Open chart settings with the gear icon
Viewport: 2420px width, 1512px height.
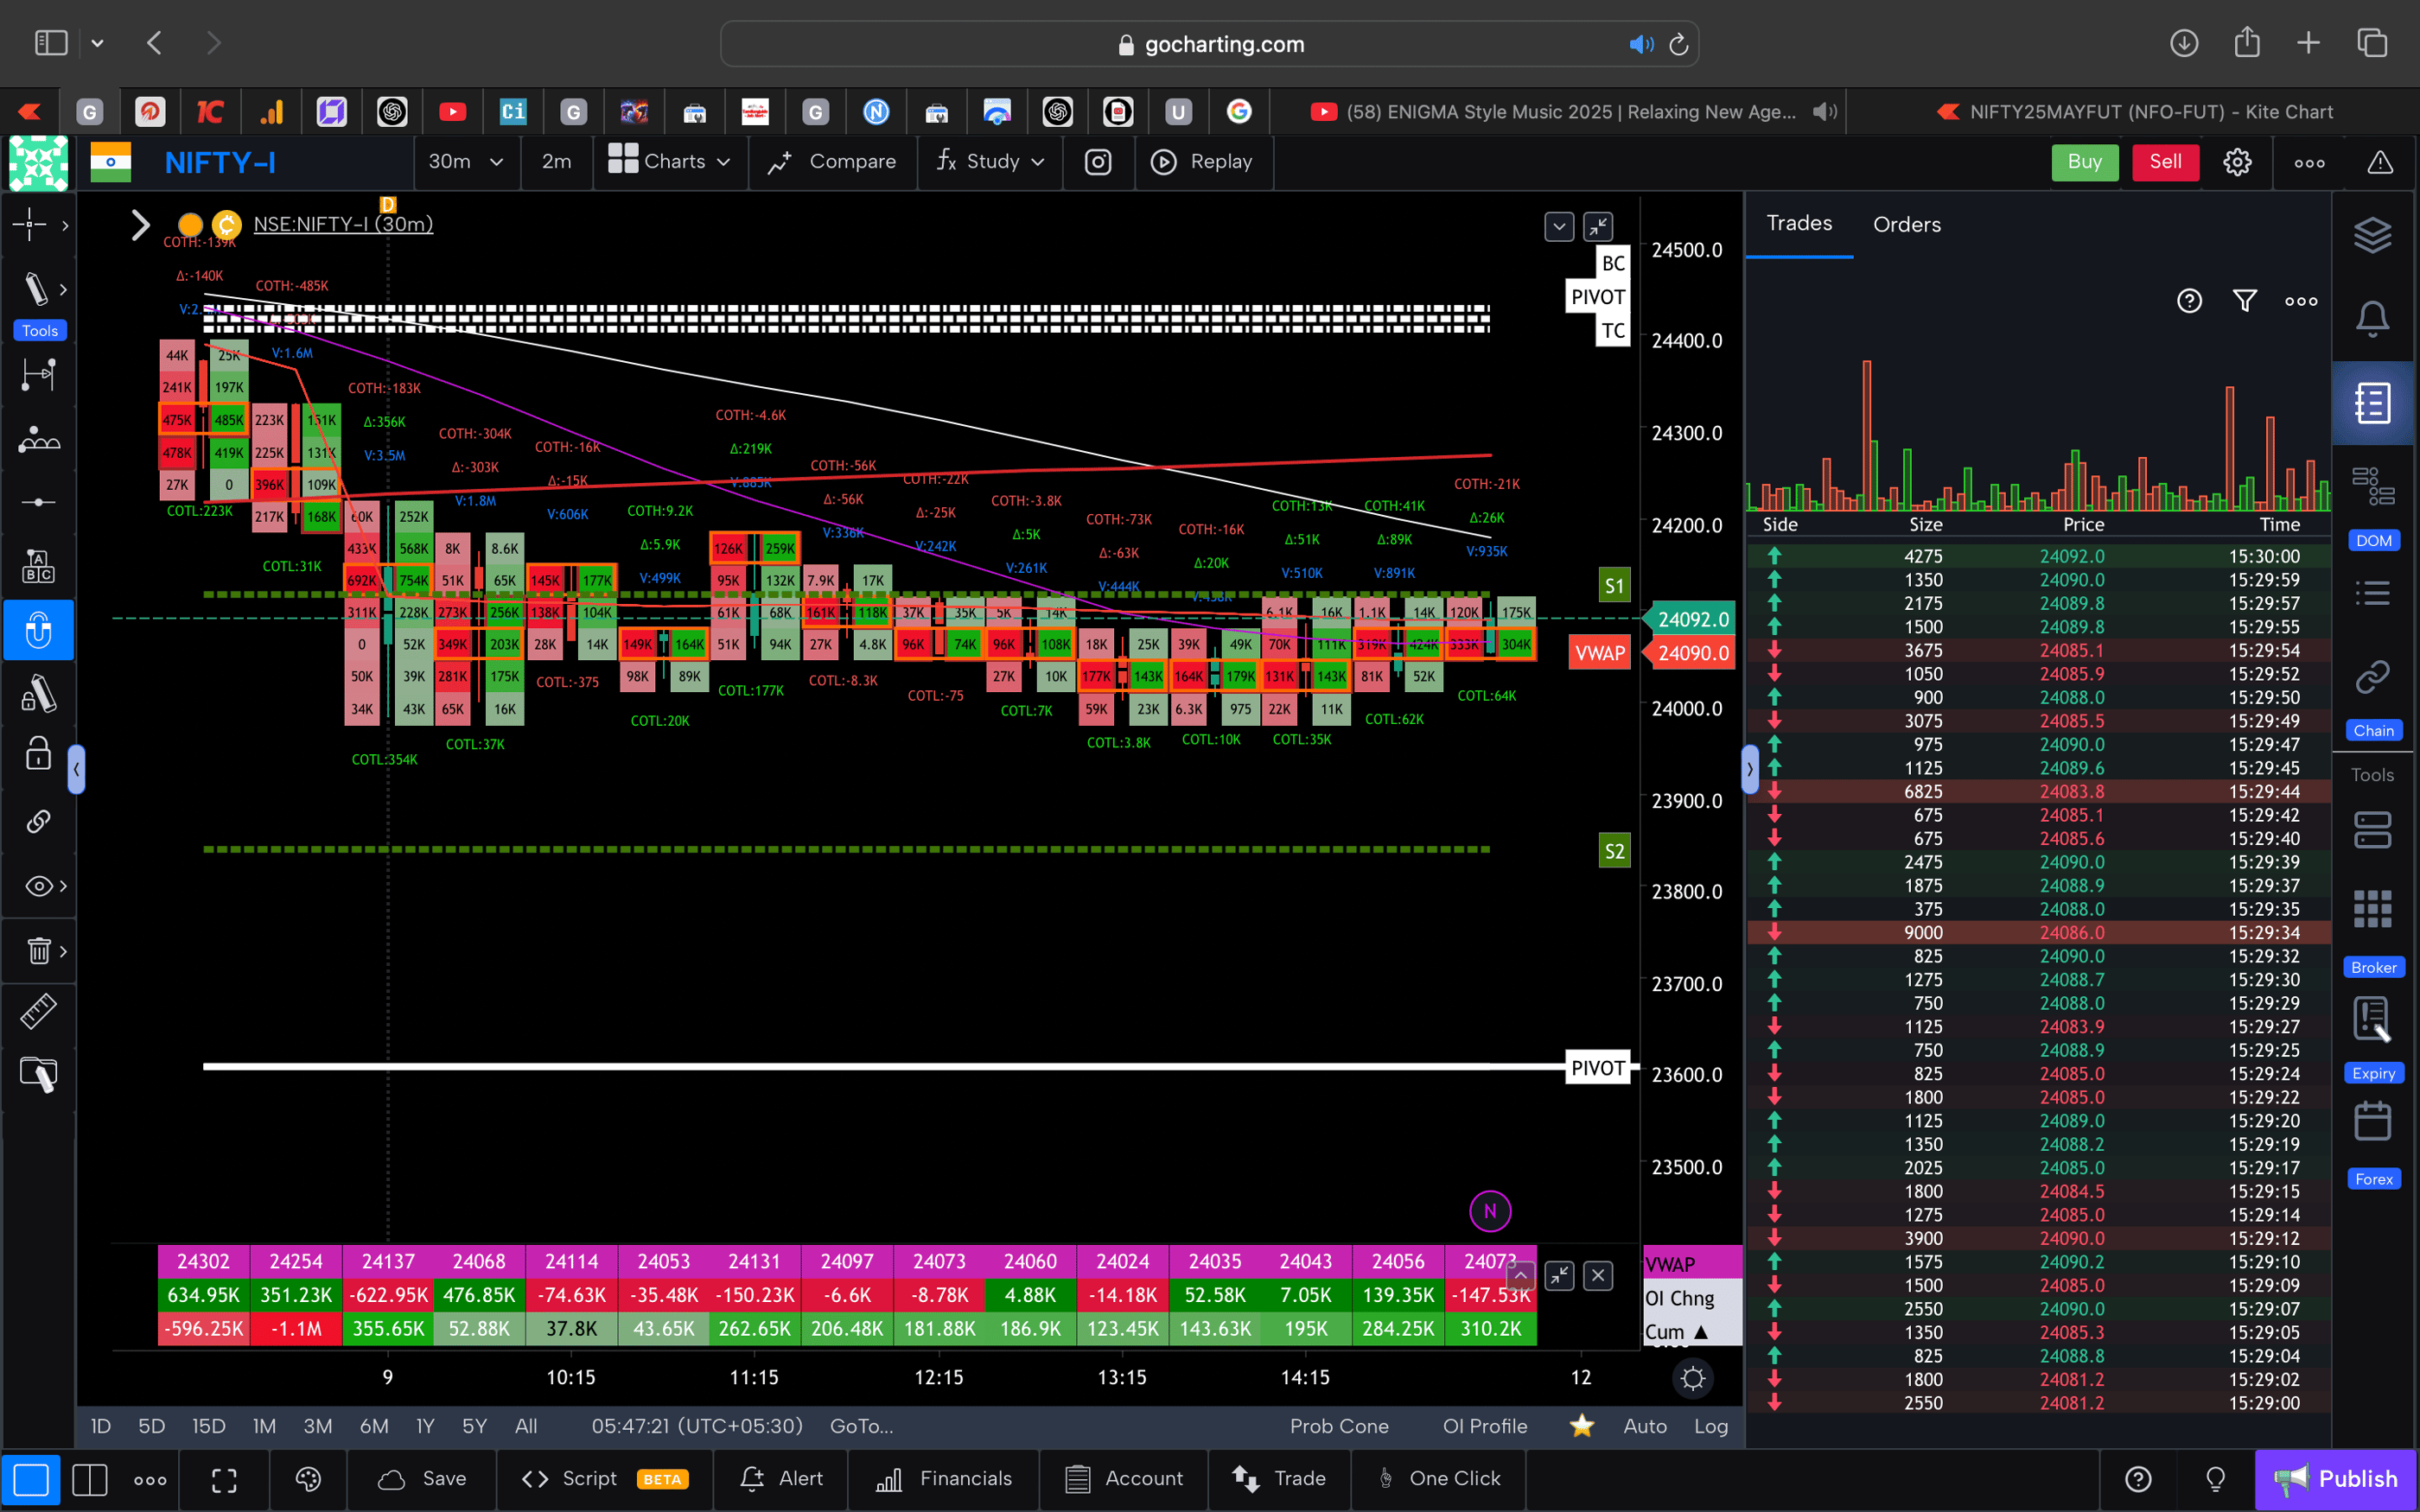2237,161
